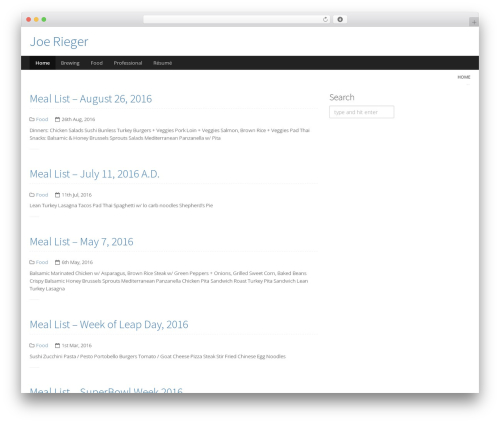Open Meal List – July 11, 2016 A.D. post
Screen dimensions: 500x423
coord(94,174)
